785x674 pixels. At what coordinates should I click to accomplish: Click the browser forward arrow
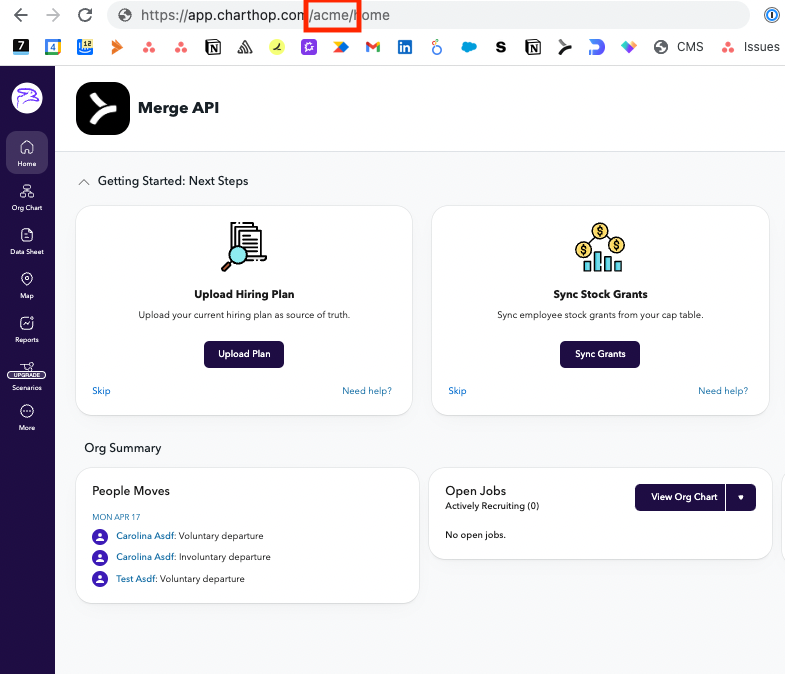[x=53, y=15]
